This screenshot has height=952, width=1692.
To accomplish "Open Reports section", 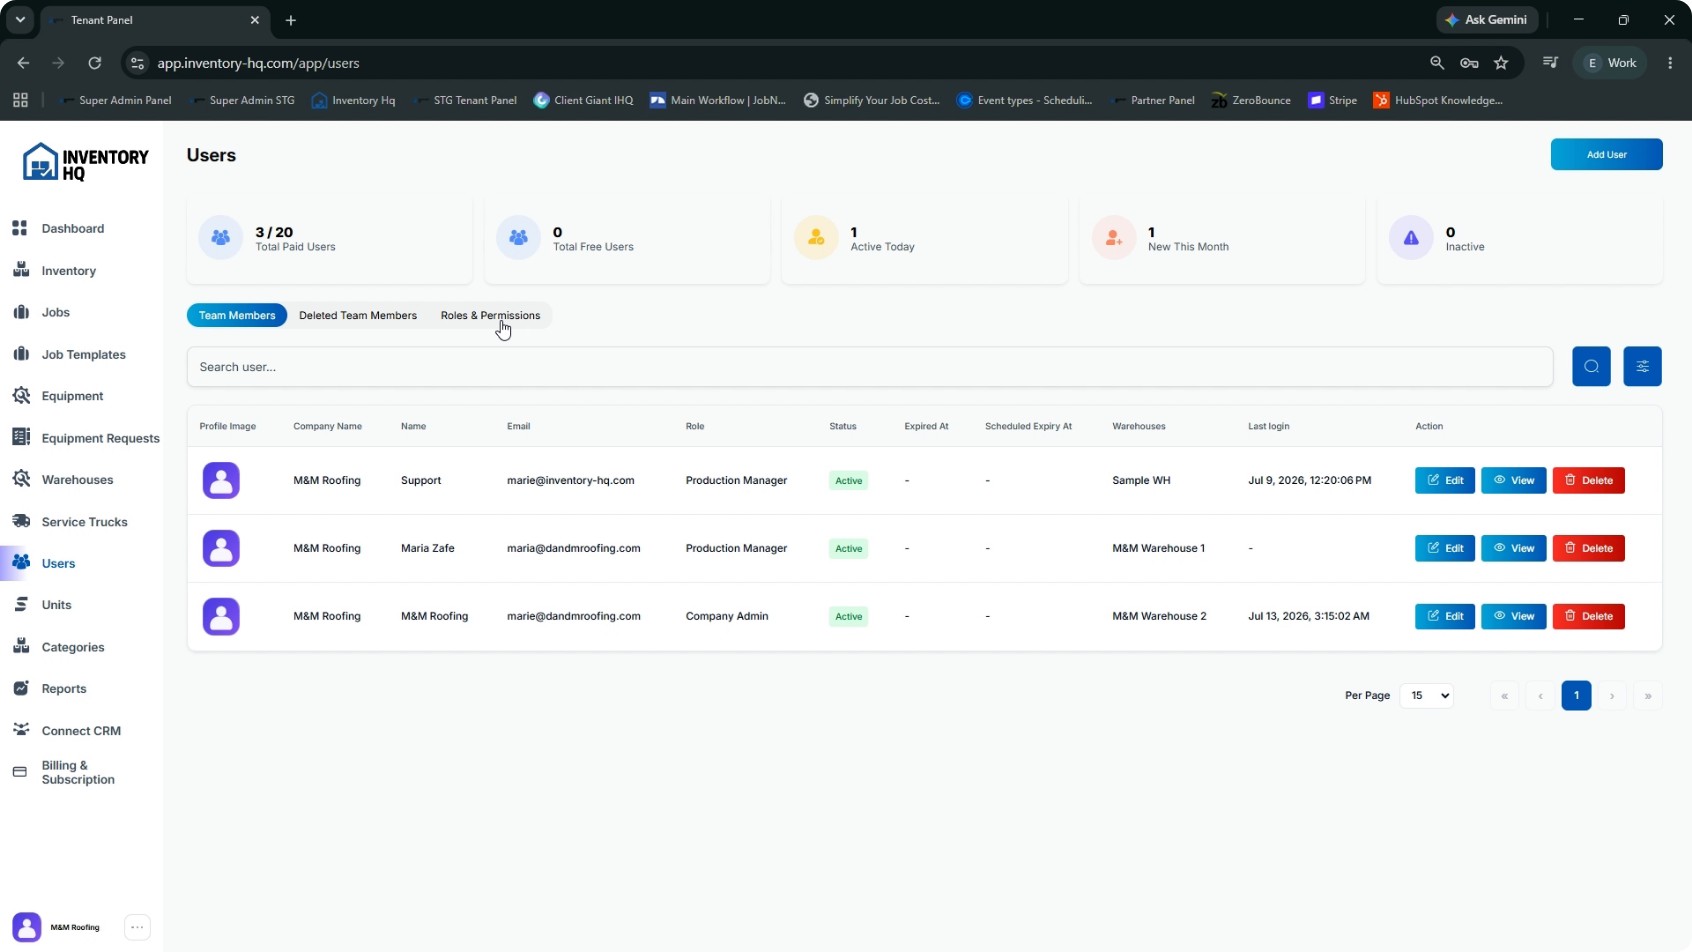I will (x=63, y=689).
